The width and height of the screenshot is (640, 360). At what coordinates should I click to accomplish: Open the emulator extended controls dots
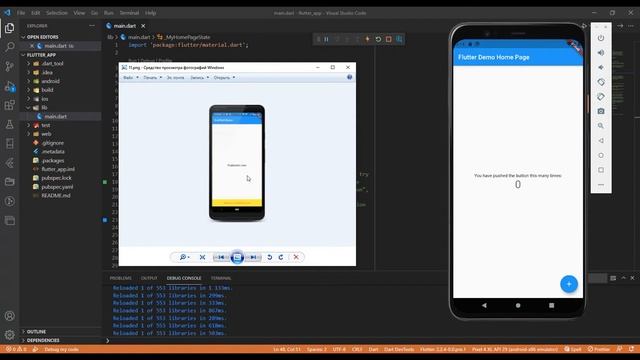click(x=601, y=184)
